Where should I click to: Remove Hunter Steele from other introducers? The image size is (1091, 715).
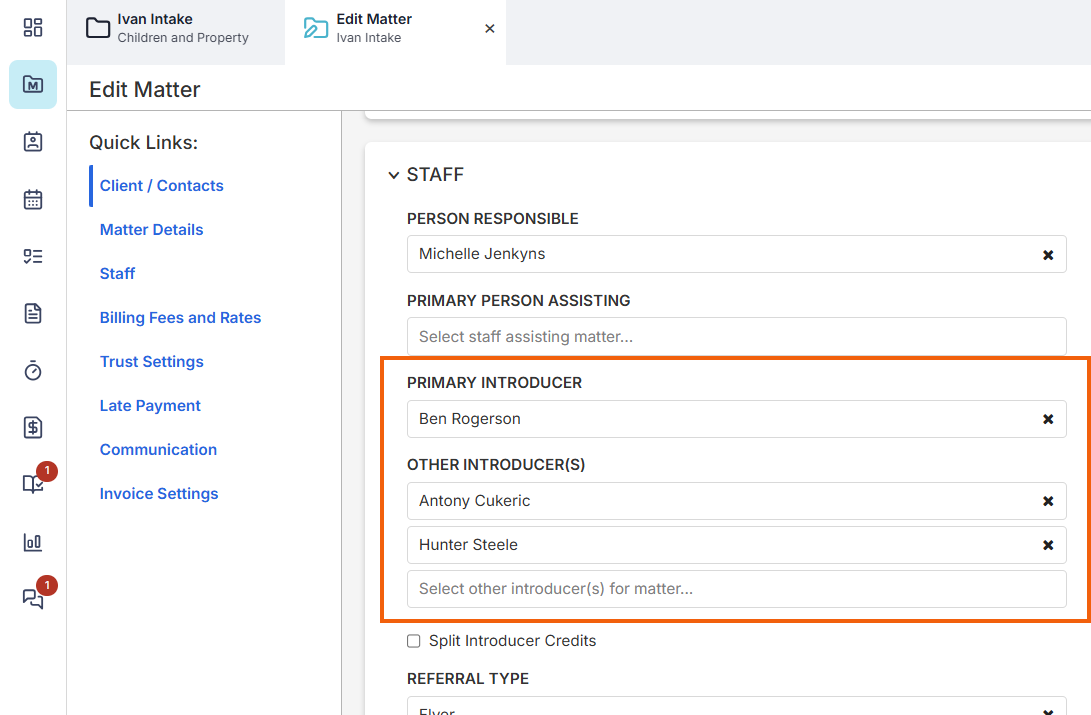click(x=1048, y=545)
